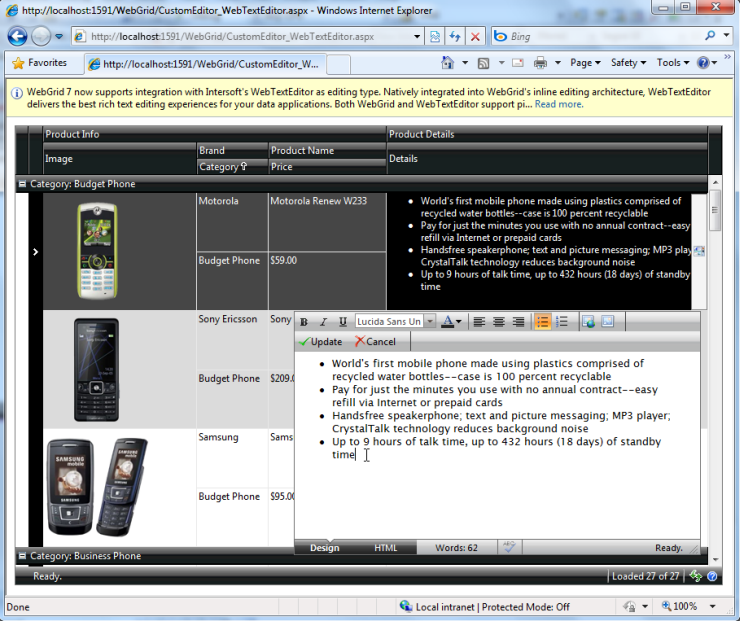The width and height of the screenshot is (740, 621).
Task: Click the numbered list icon
Action: tap(562, 322)
